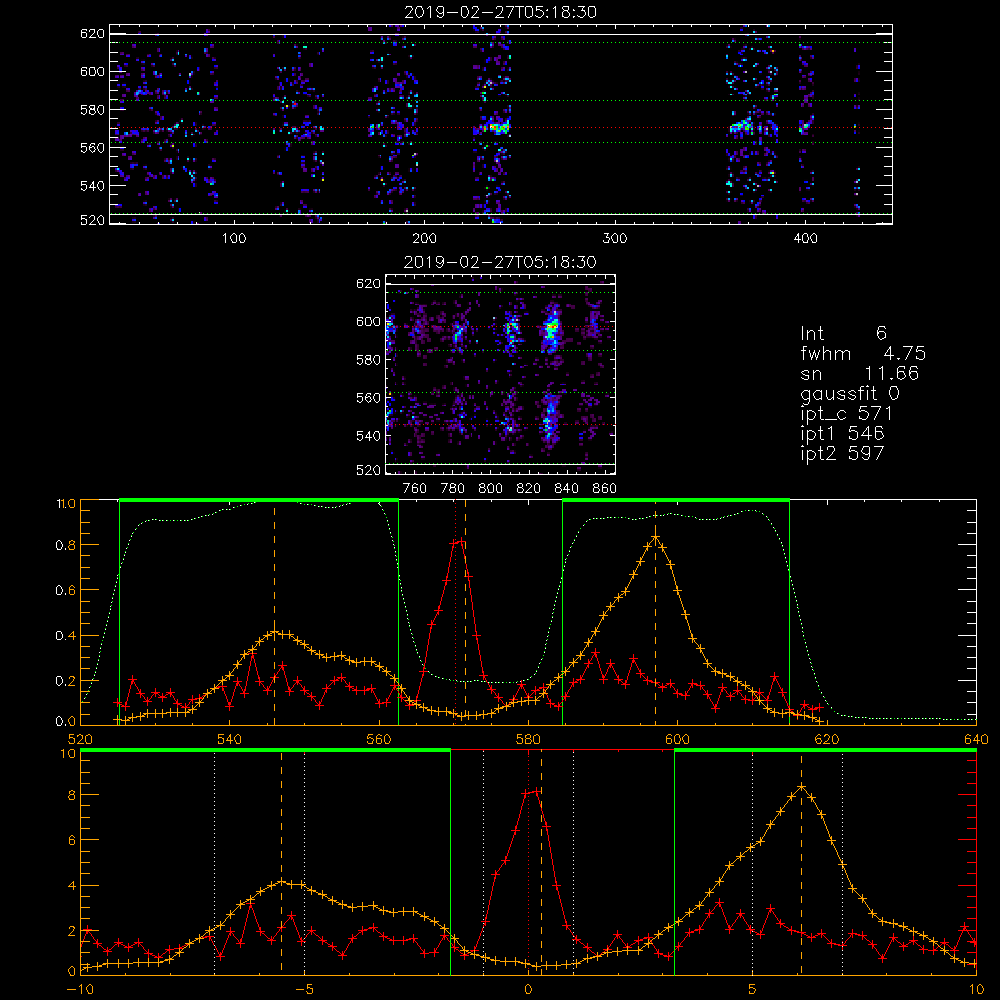Click x-axis label 780 under middle image
The height and width of the screenshot is (1000, 1000).
(453, 489)
